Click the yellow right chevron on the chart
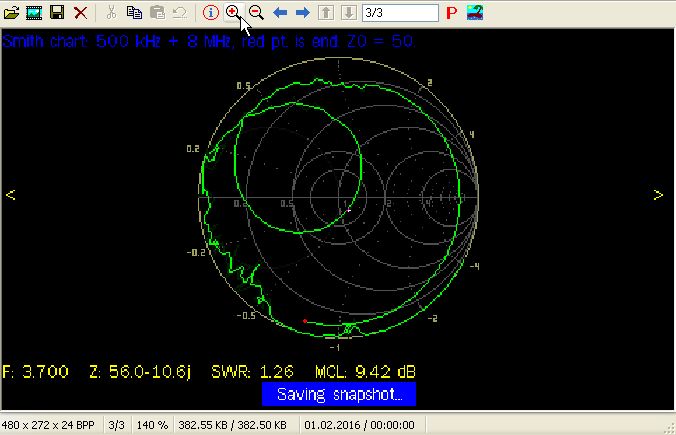Screen dimensions: 676x435 pos(659,195)
